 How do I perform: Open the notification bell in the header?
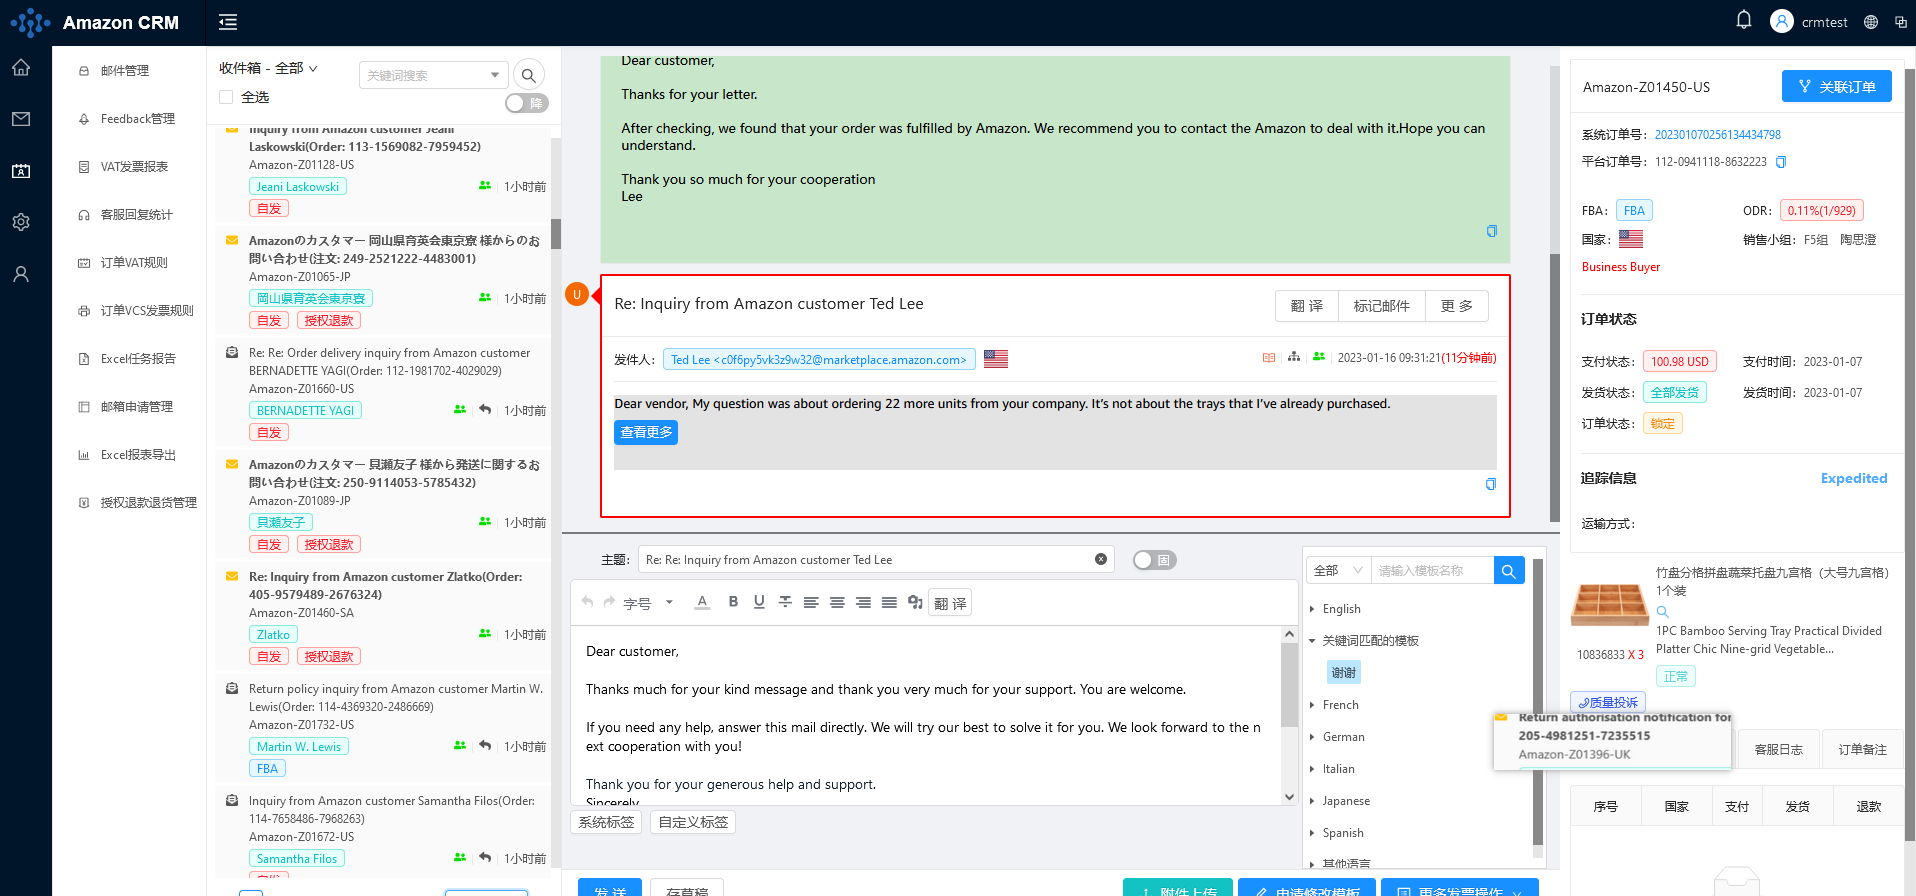coord(1744,21)
